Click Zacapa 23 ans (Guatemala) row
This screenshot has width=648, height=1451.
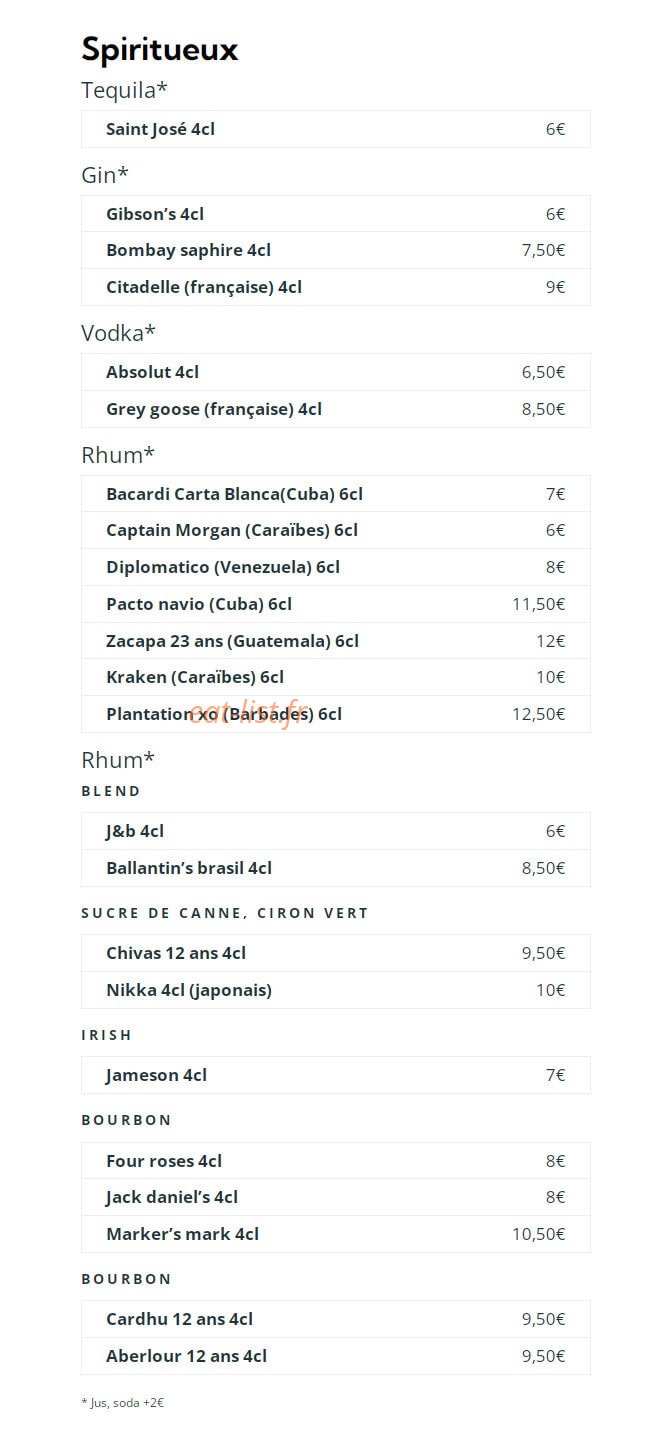(x=335, y=641)
